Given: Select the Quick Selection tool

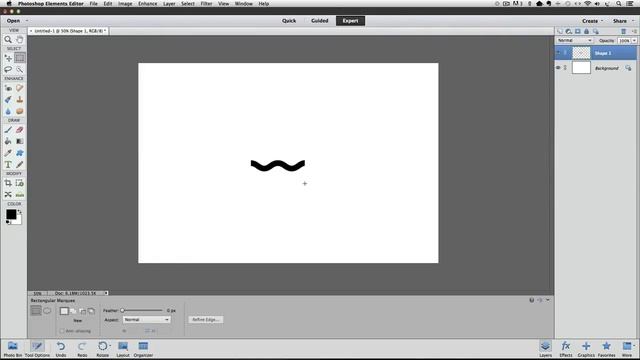Looking at the screenshot, I should click(x=20, y=69).
